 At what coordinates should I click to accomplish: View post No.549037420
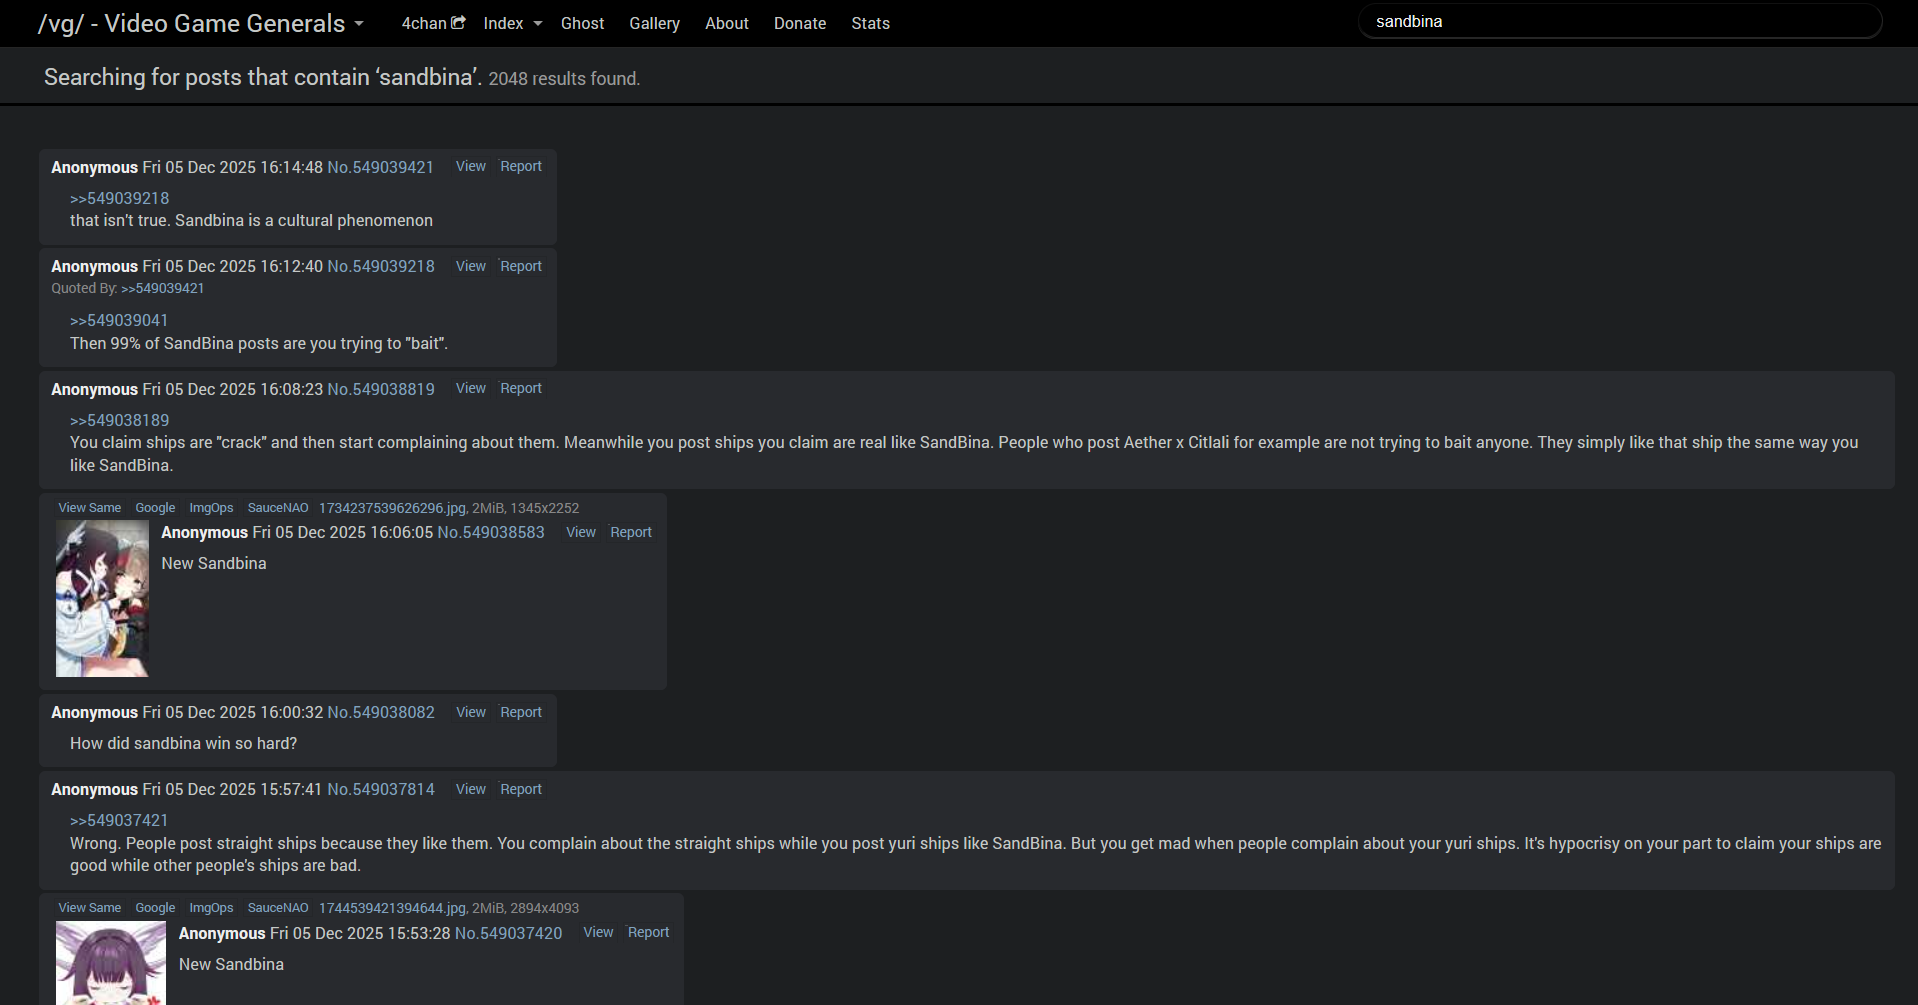coord(598,932)
